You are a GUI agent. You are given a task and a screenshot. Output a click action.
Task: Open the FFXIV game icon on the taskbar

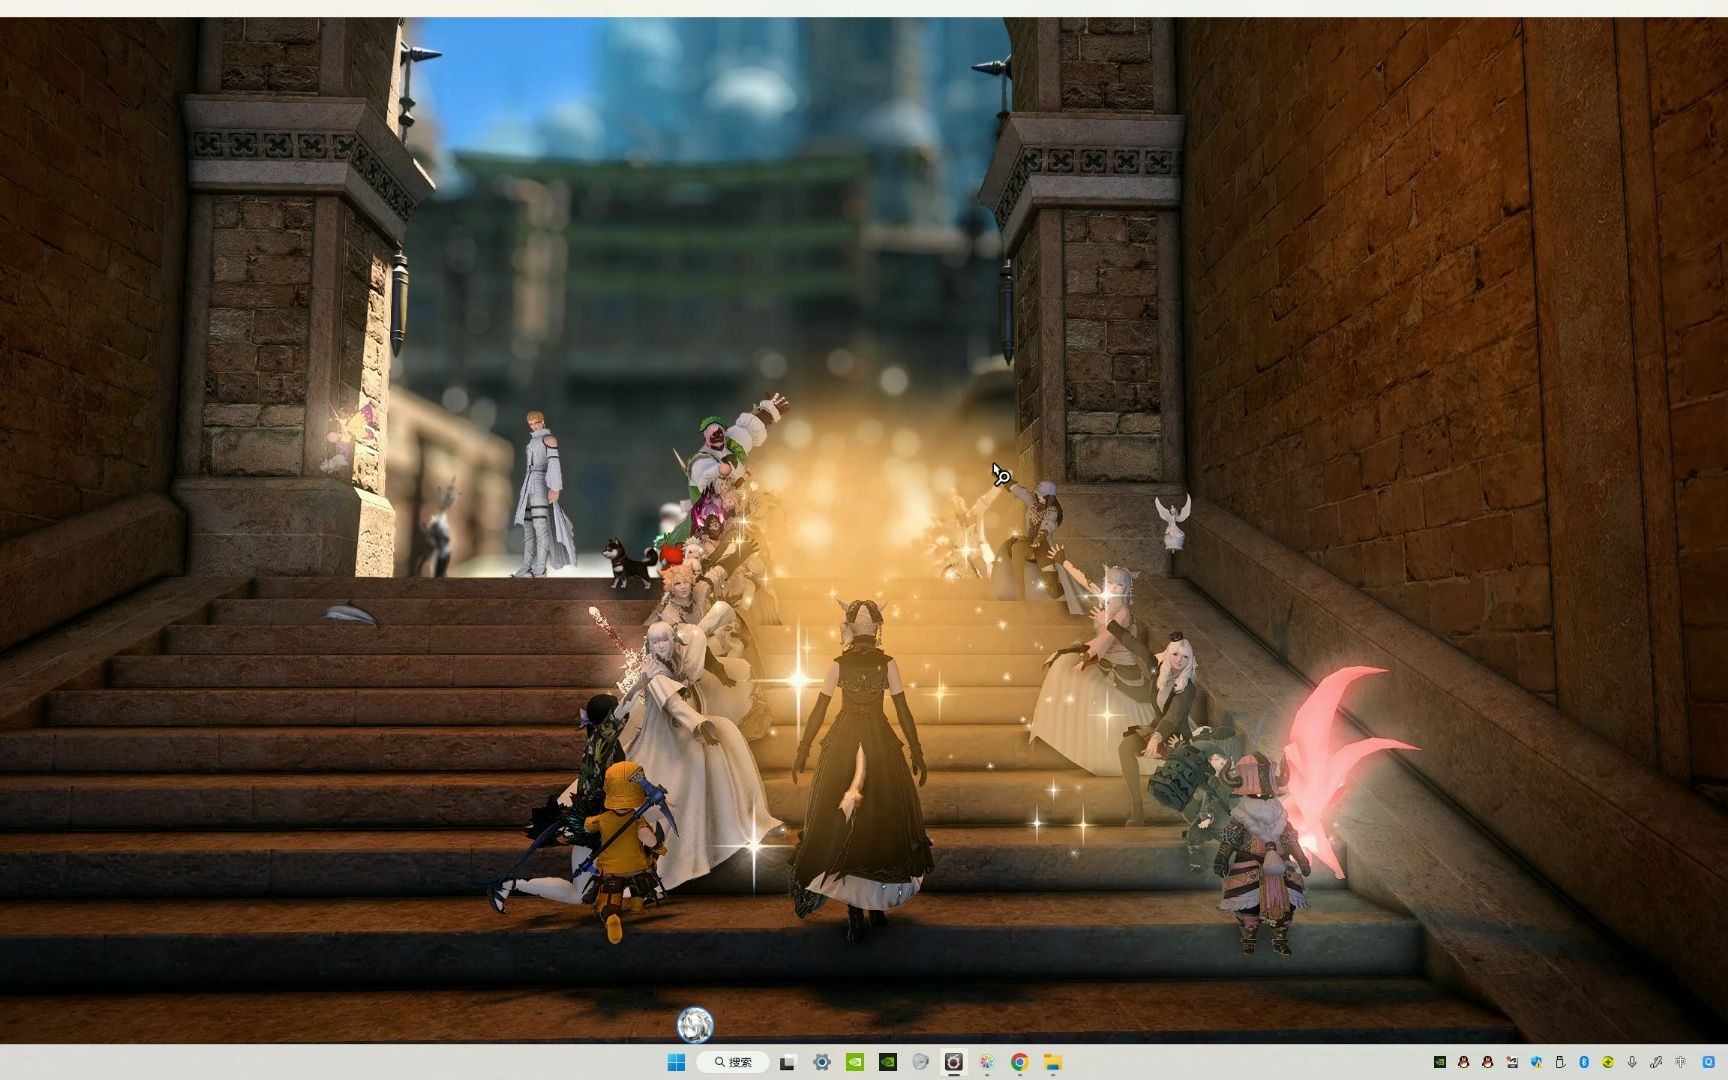[953, 1063]
